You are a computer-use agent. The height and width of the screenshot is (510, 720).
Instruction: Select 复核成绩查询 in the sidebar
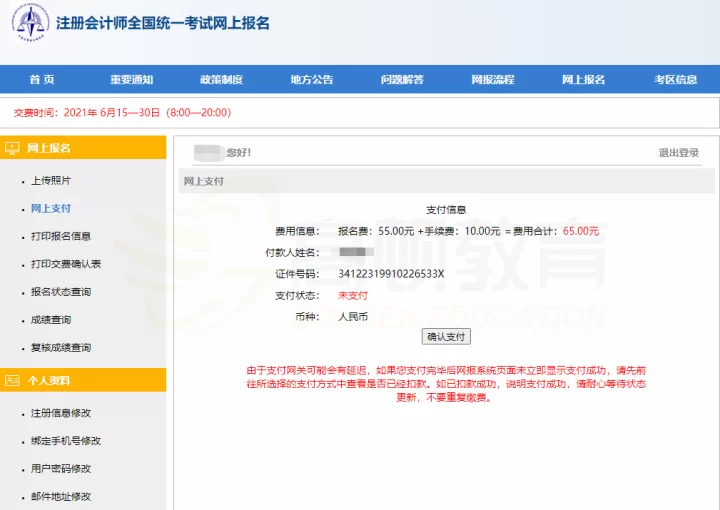61,348
